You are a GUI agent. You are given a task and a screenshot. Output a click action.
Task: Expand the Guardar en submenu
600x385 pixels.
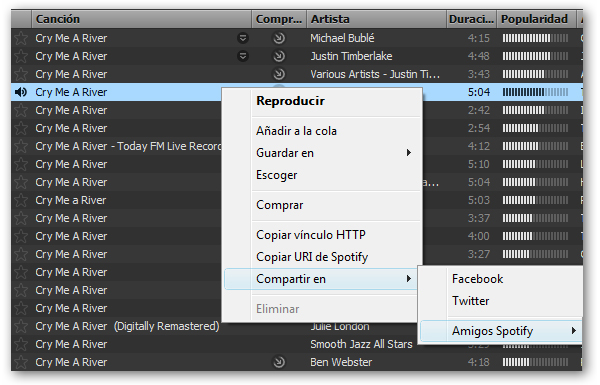coord(323,153)
